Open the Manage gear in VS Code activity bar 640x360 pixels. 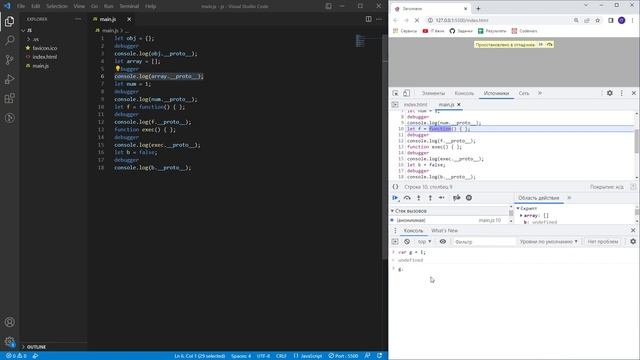click(x=9, y=341)
